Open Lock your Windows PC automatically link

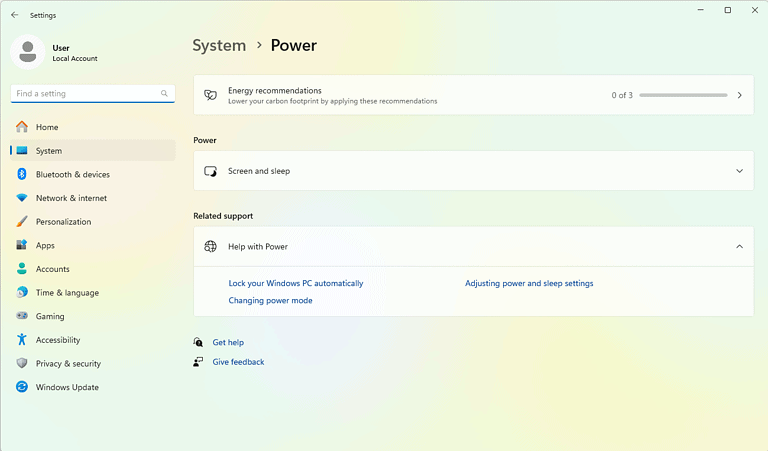point(296,283)
